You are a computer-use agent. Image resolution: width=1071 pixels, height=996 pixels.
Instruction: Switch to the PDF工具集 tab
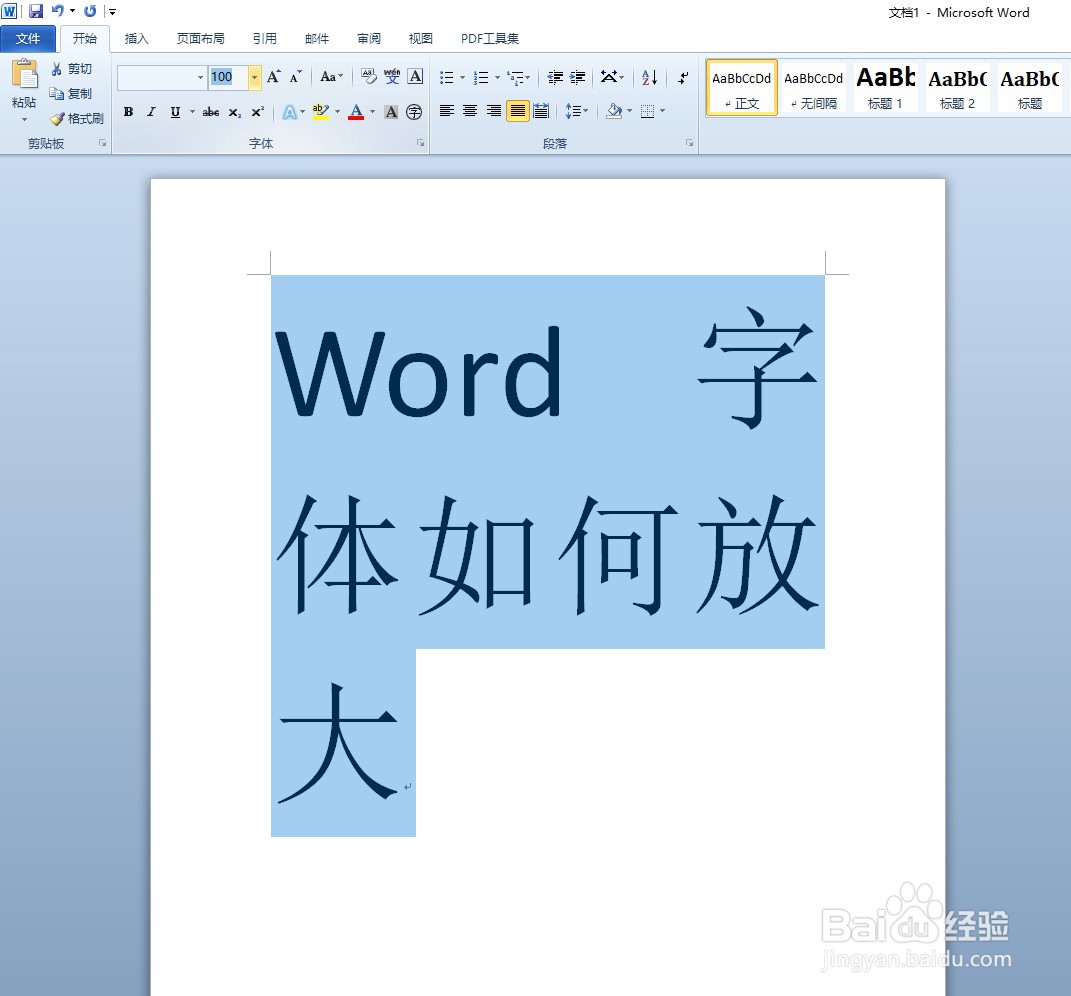[490, 39]
